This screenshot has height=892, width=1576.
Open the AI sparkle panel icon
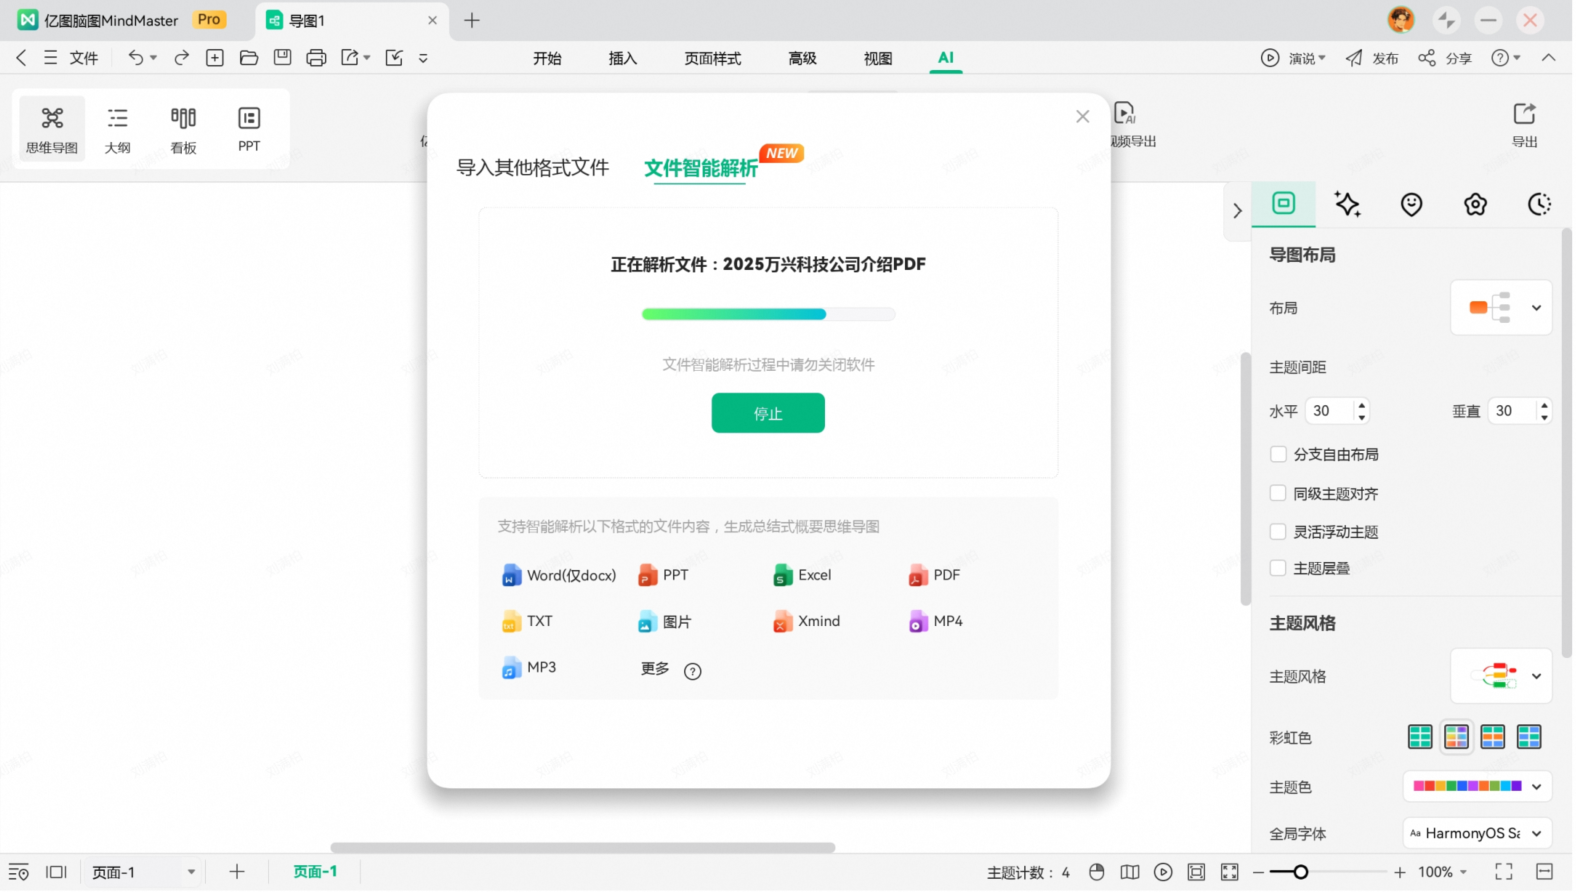tap(1348, 205)
